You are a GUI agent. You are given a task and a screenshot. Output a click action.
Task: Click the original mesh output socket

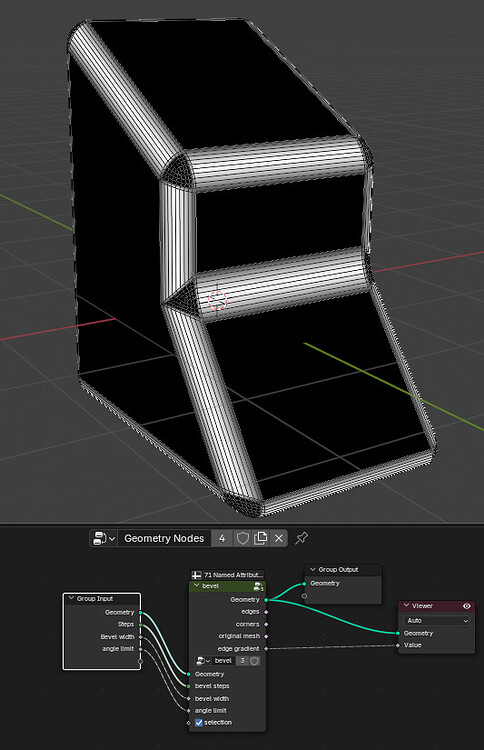tap(266, 636)
